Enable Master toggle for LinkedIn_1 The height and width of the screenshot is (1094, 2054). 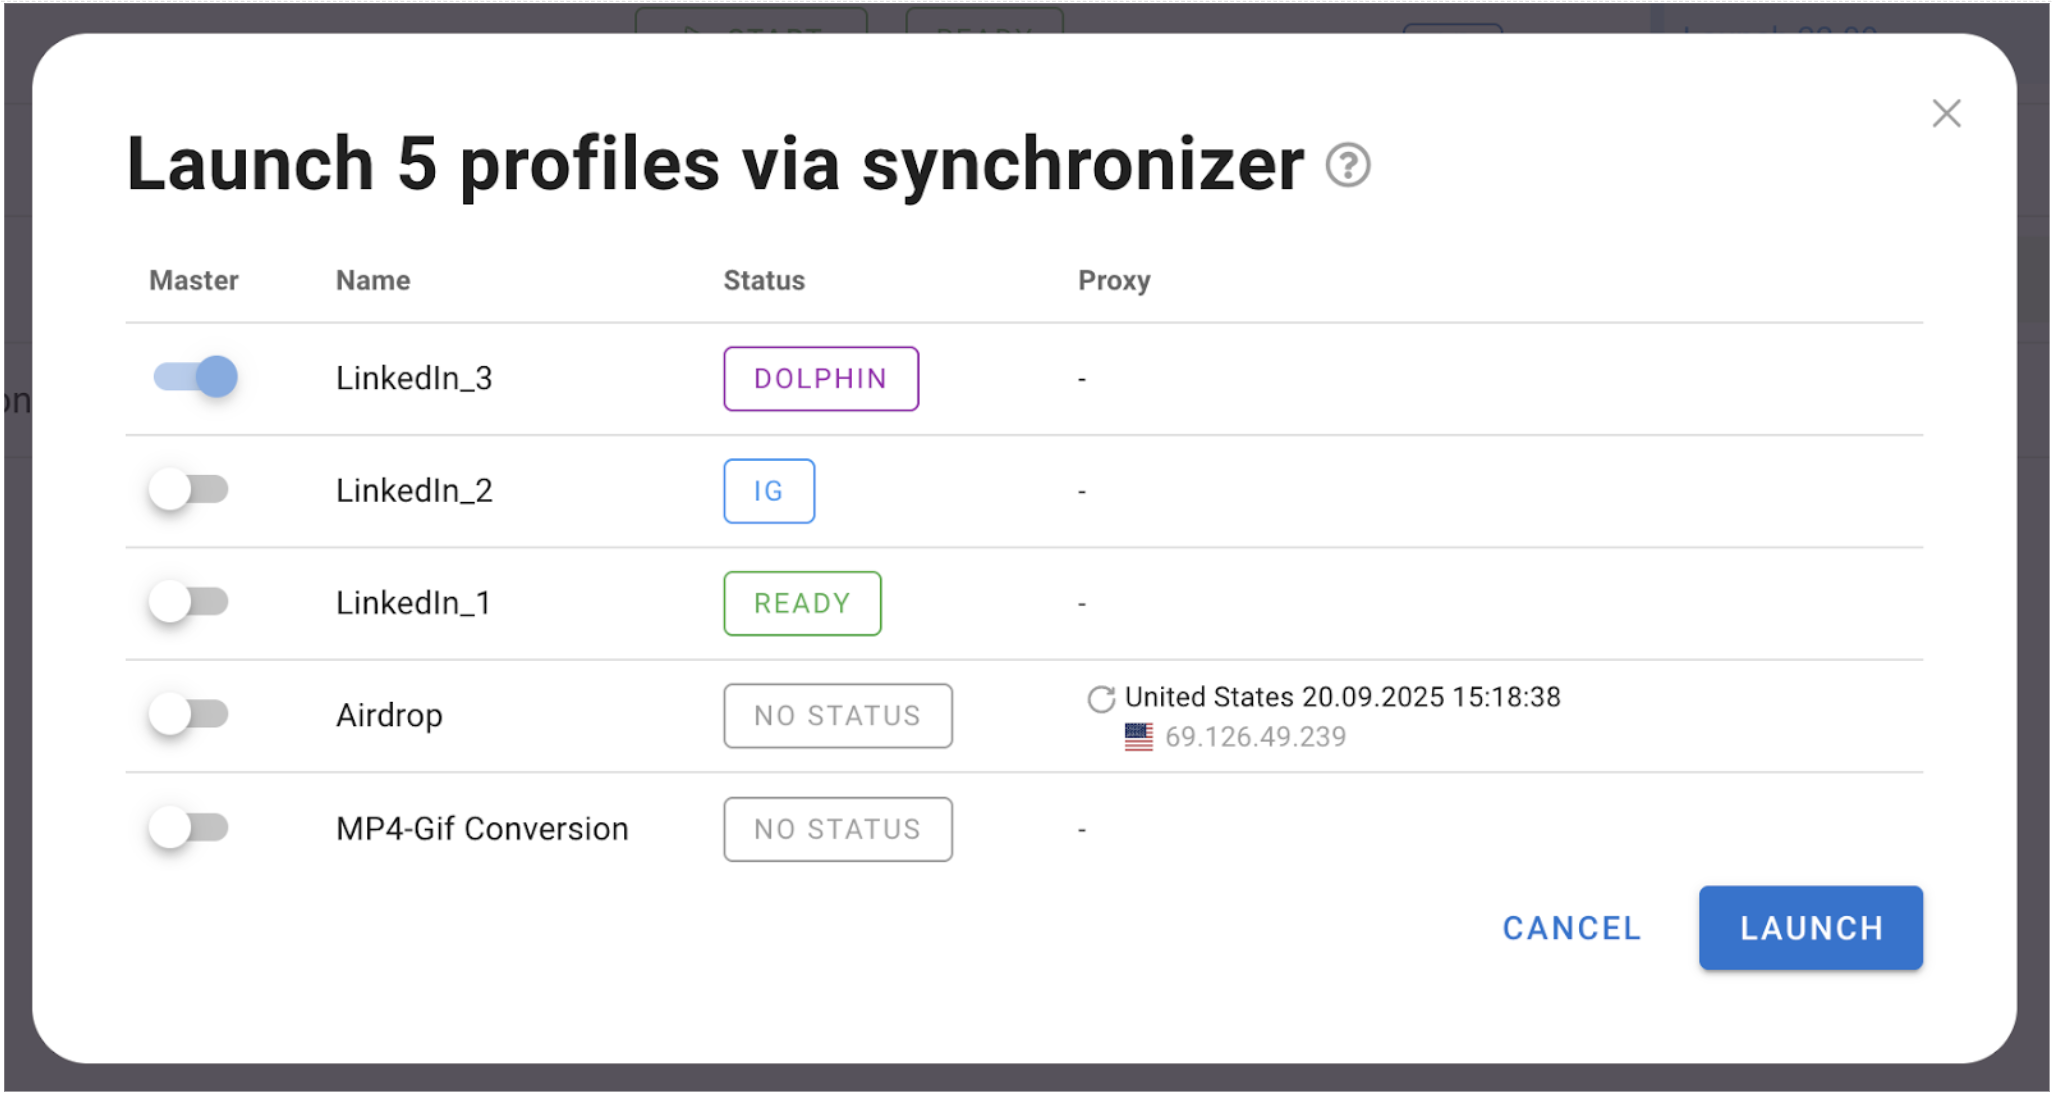(x=189, y=602)
